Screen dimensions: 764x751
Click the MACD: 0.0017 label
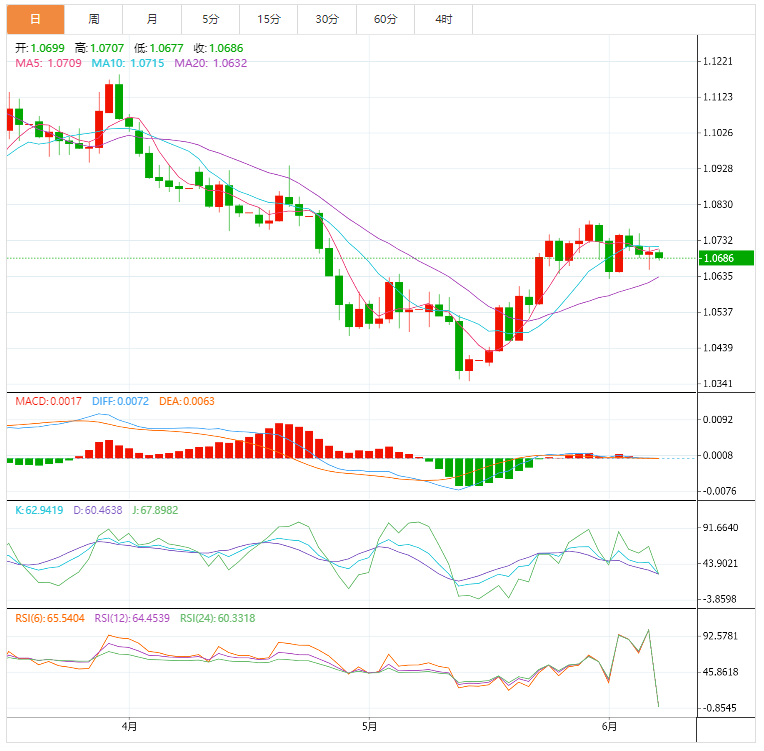48,402
